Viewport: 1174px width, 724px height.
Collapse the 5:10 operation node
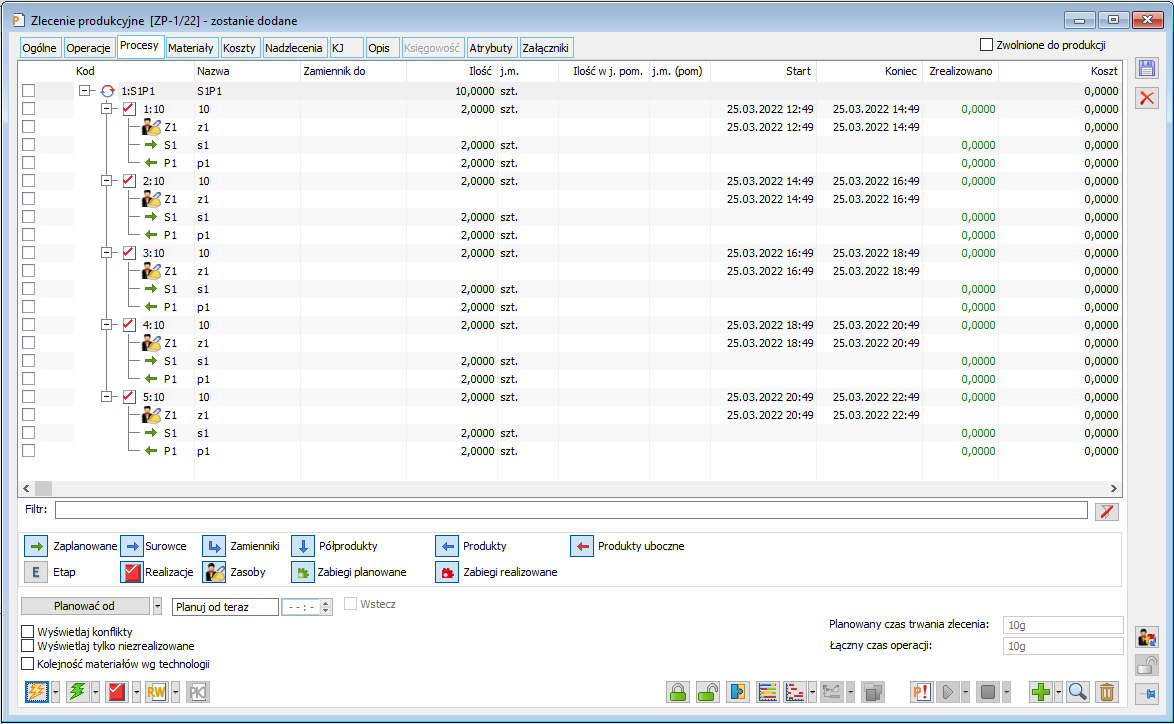pyautogui.click(x=106, y=397)
